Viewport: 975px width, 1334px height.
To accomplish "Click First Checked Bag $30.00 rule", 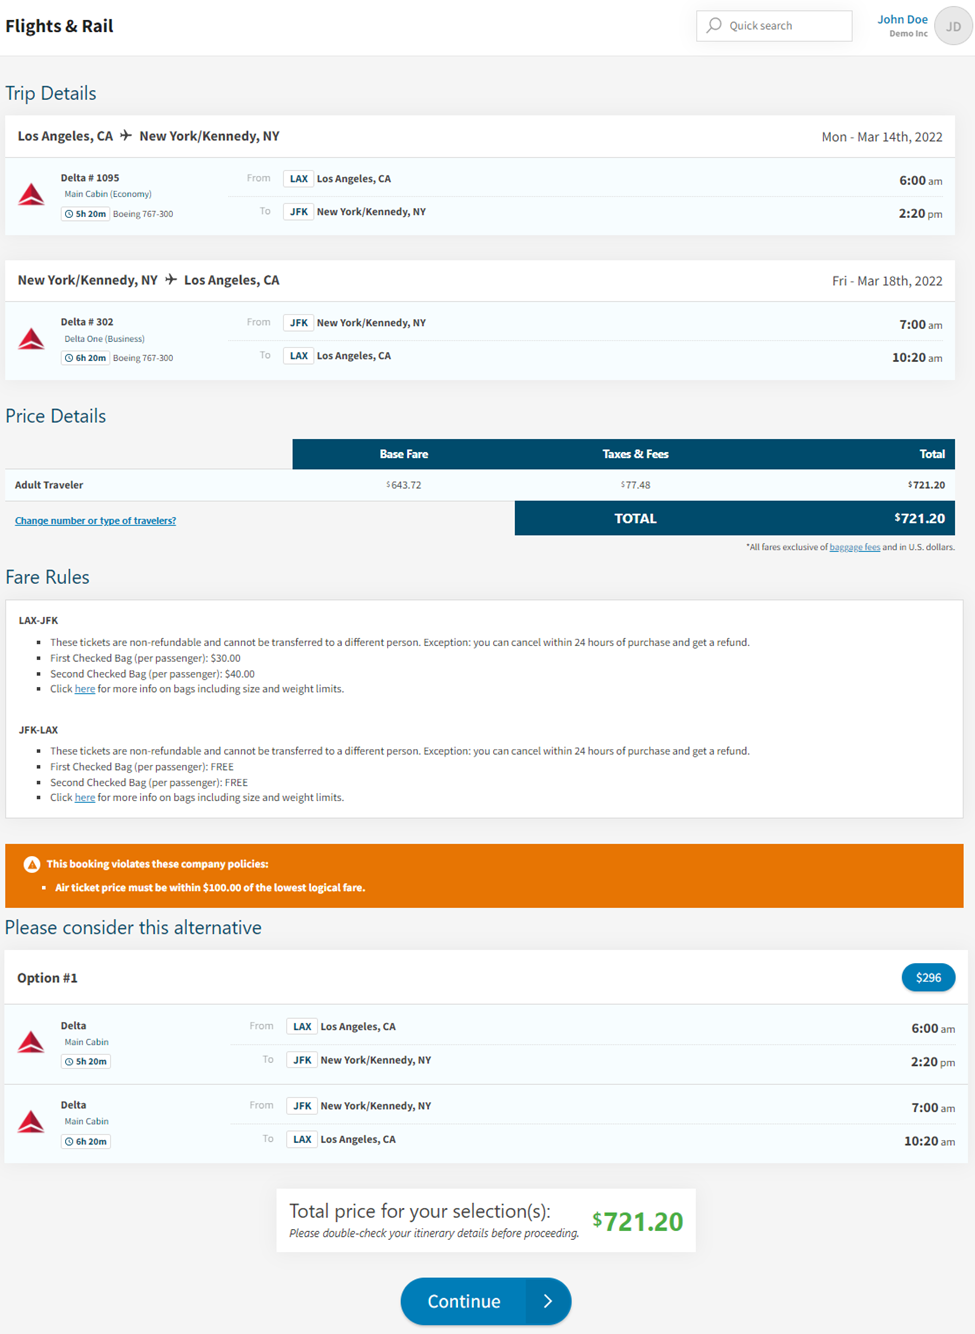I will pyautogui.click(x=145, y=658).
